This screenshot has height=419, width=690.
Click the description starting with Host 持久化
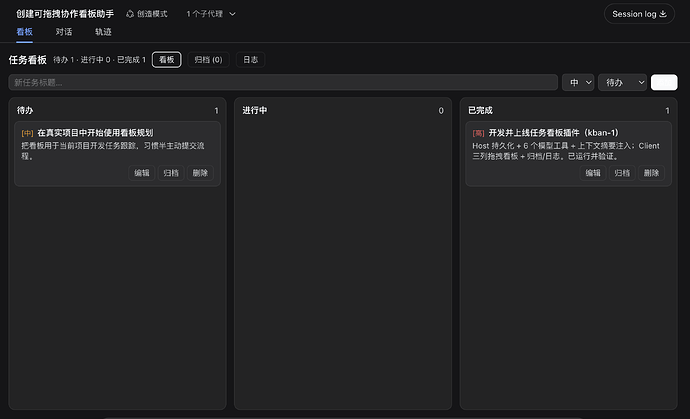(566, 151)
